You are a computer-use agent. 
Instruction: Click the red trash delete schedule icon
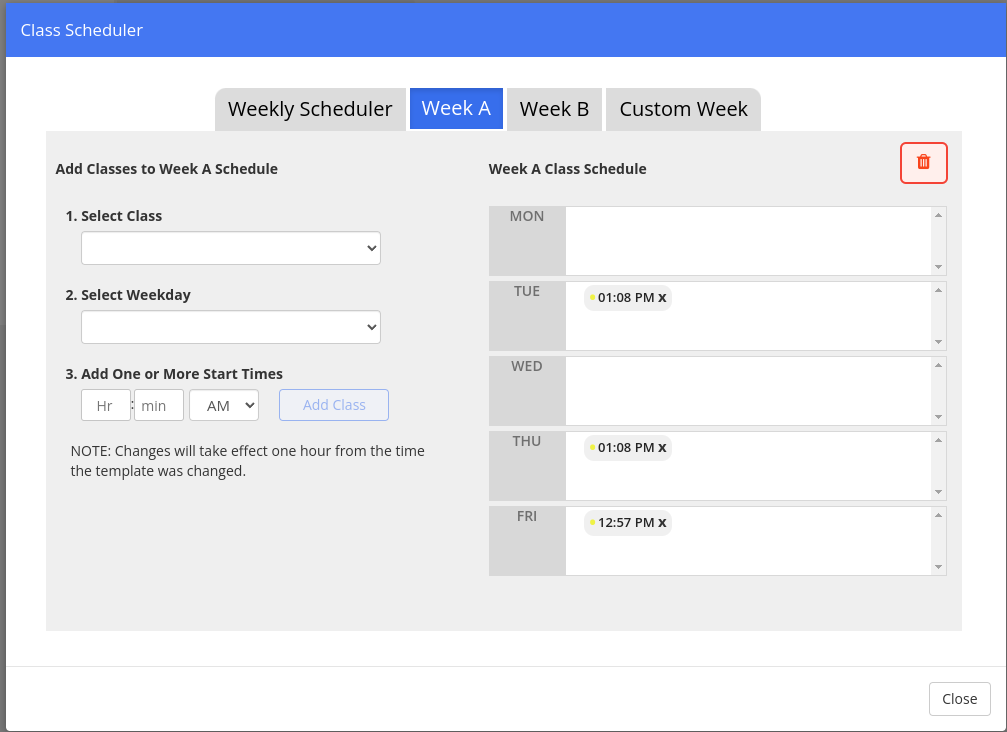coord(924,162)
